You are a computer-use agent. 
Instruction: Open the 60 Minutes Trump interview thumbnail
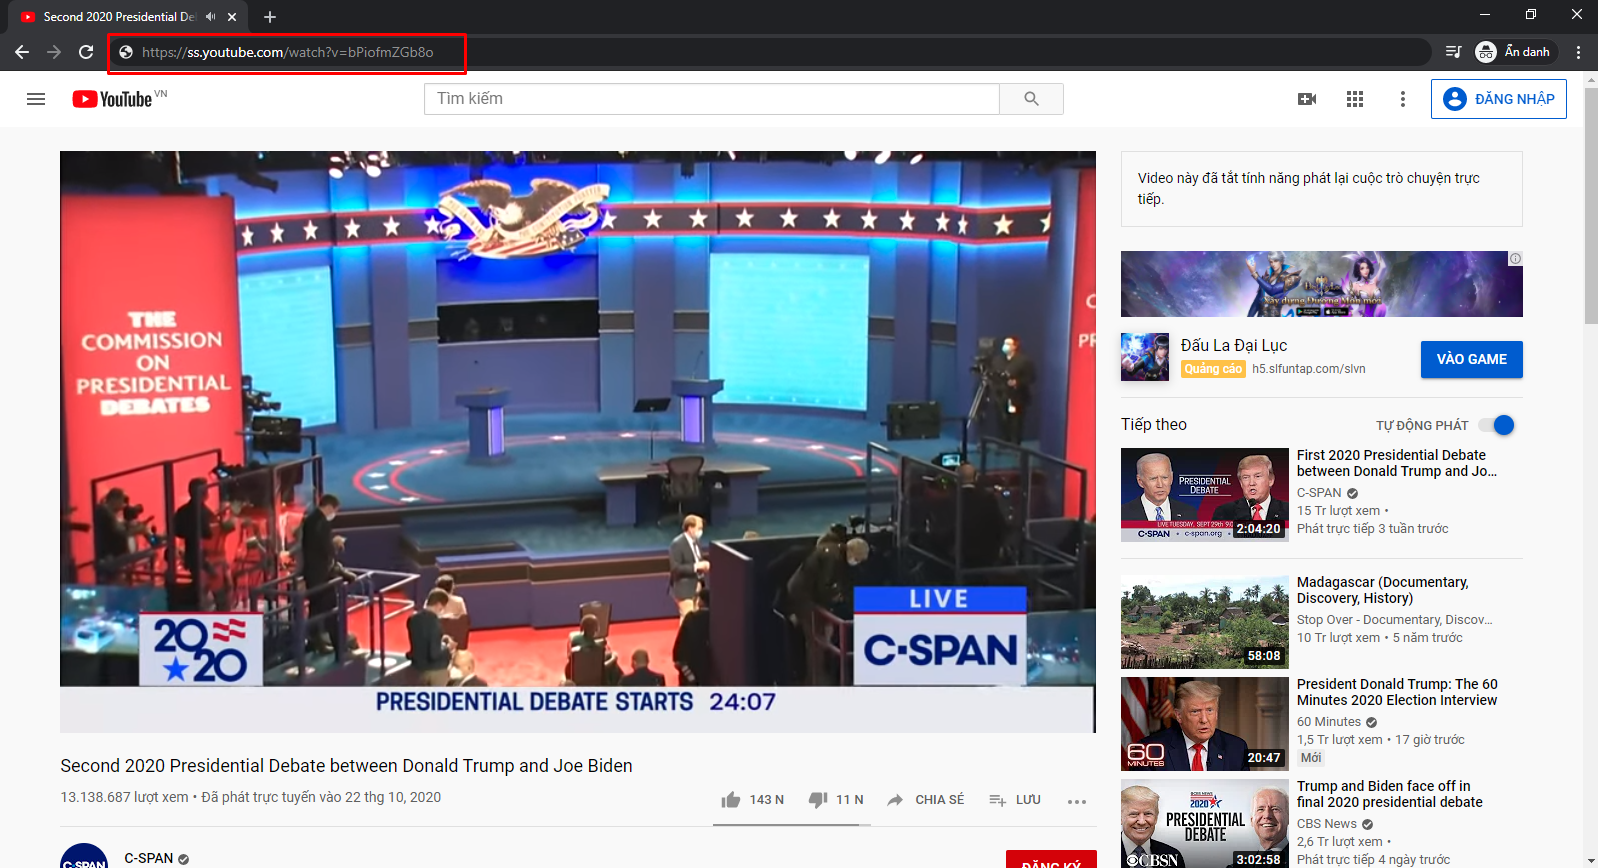coord(1205,724)
